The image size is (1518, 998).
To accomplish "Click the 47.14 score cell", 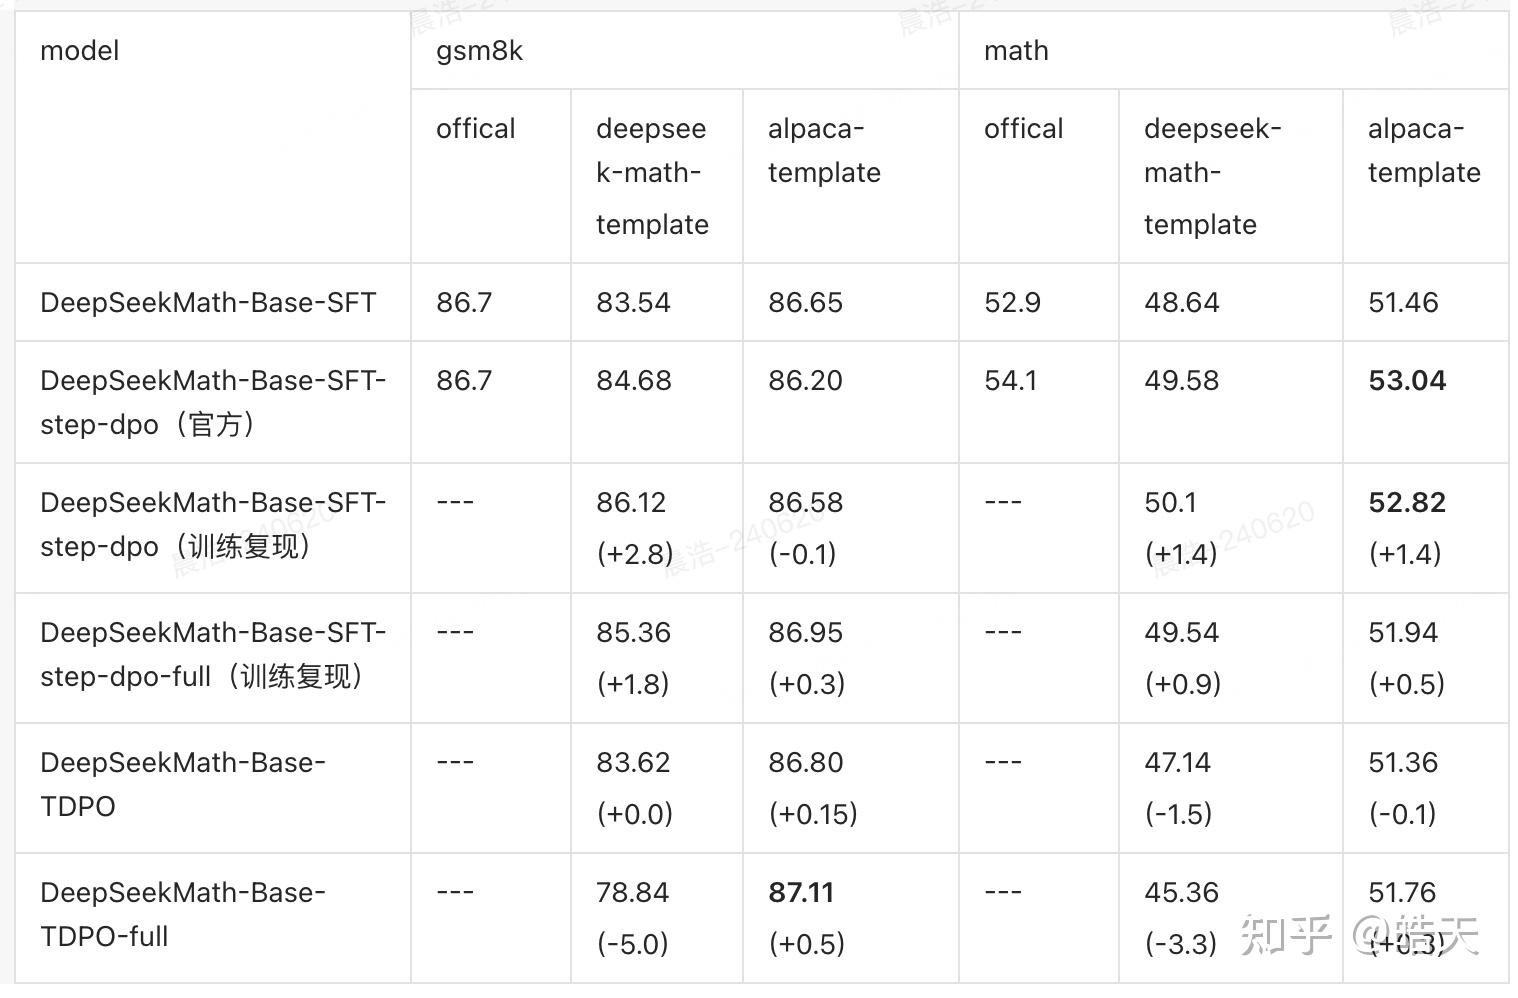I will coord(1177,762).
